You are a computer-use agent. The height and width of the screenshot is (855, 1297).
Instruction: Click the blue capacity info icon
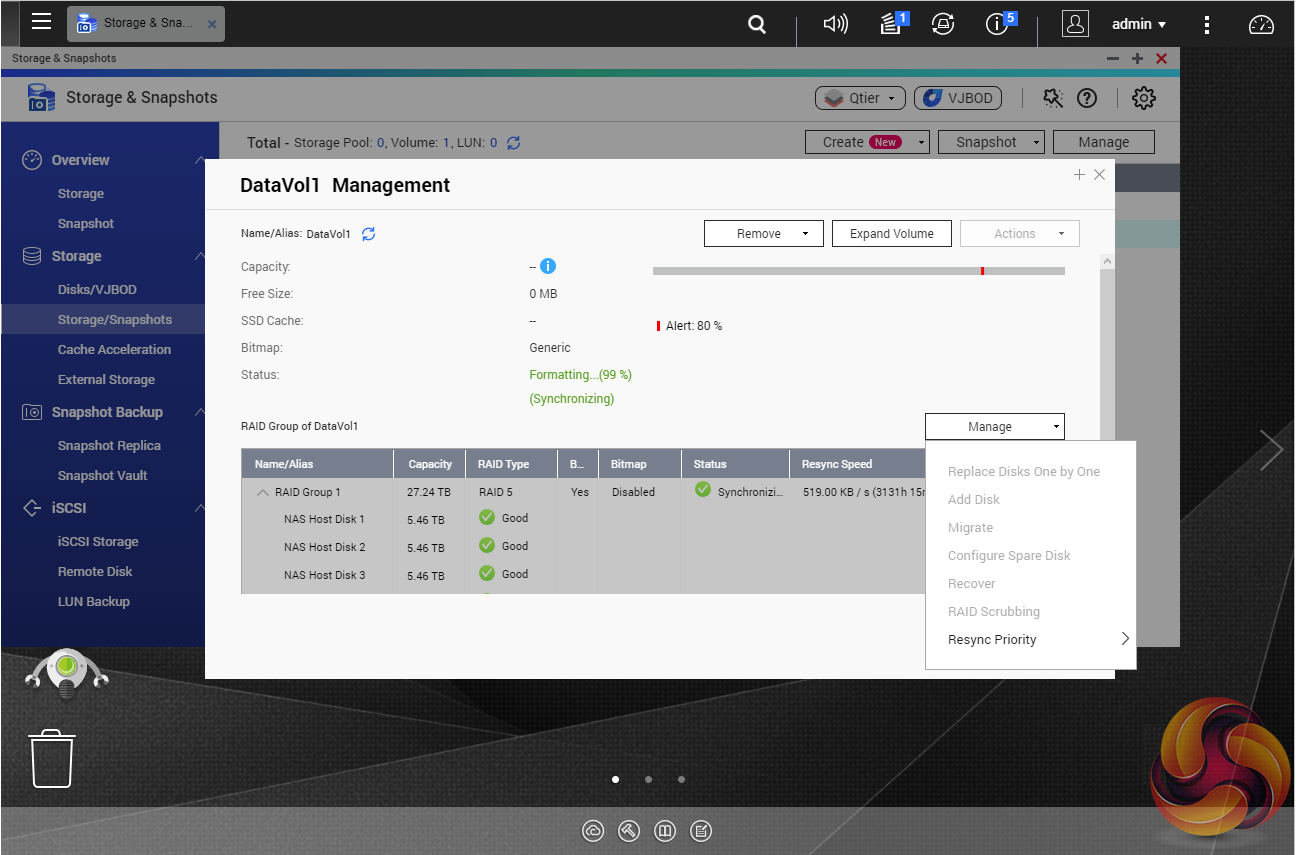click(x=548, y=266)
